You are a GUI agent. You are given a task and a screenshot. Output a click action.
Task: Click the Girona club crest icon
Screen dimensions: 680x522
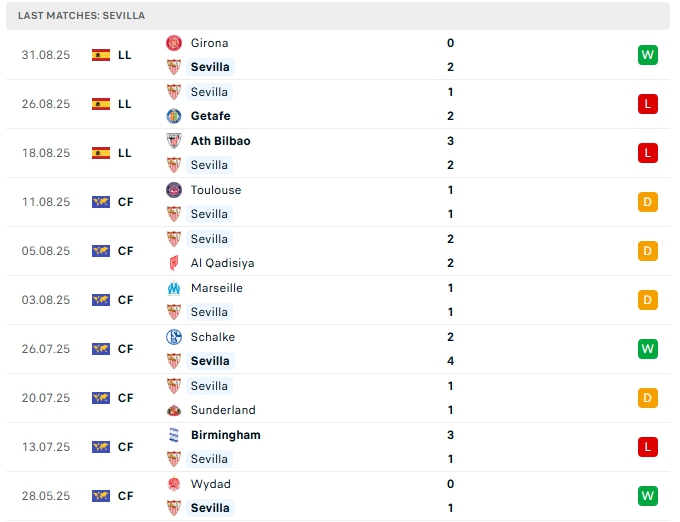(173, 43)
